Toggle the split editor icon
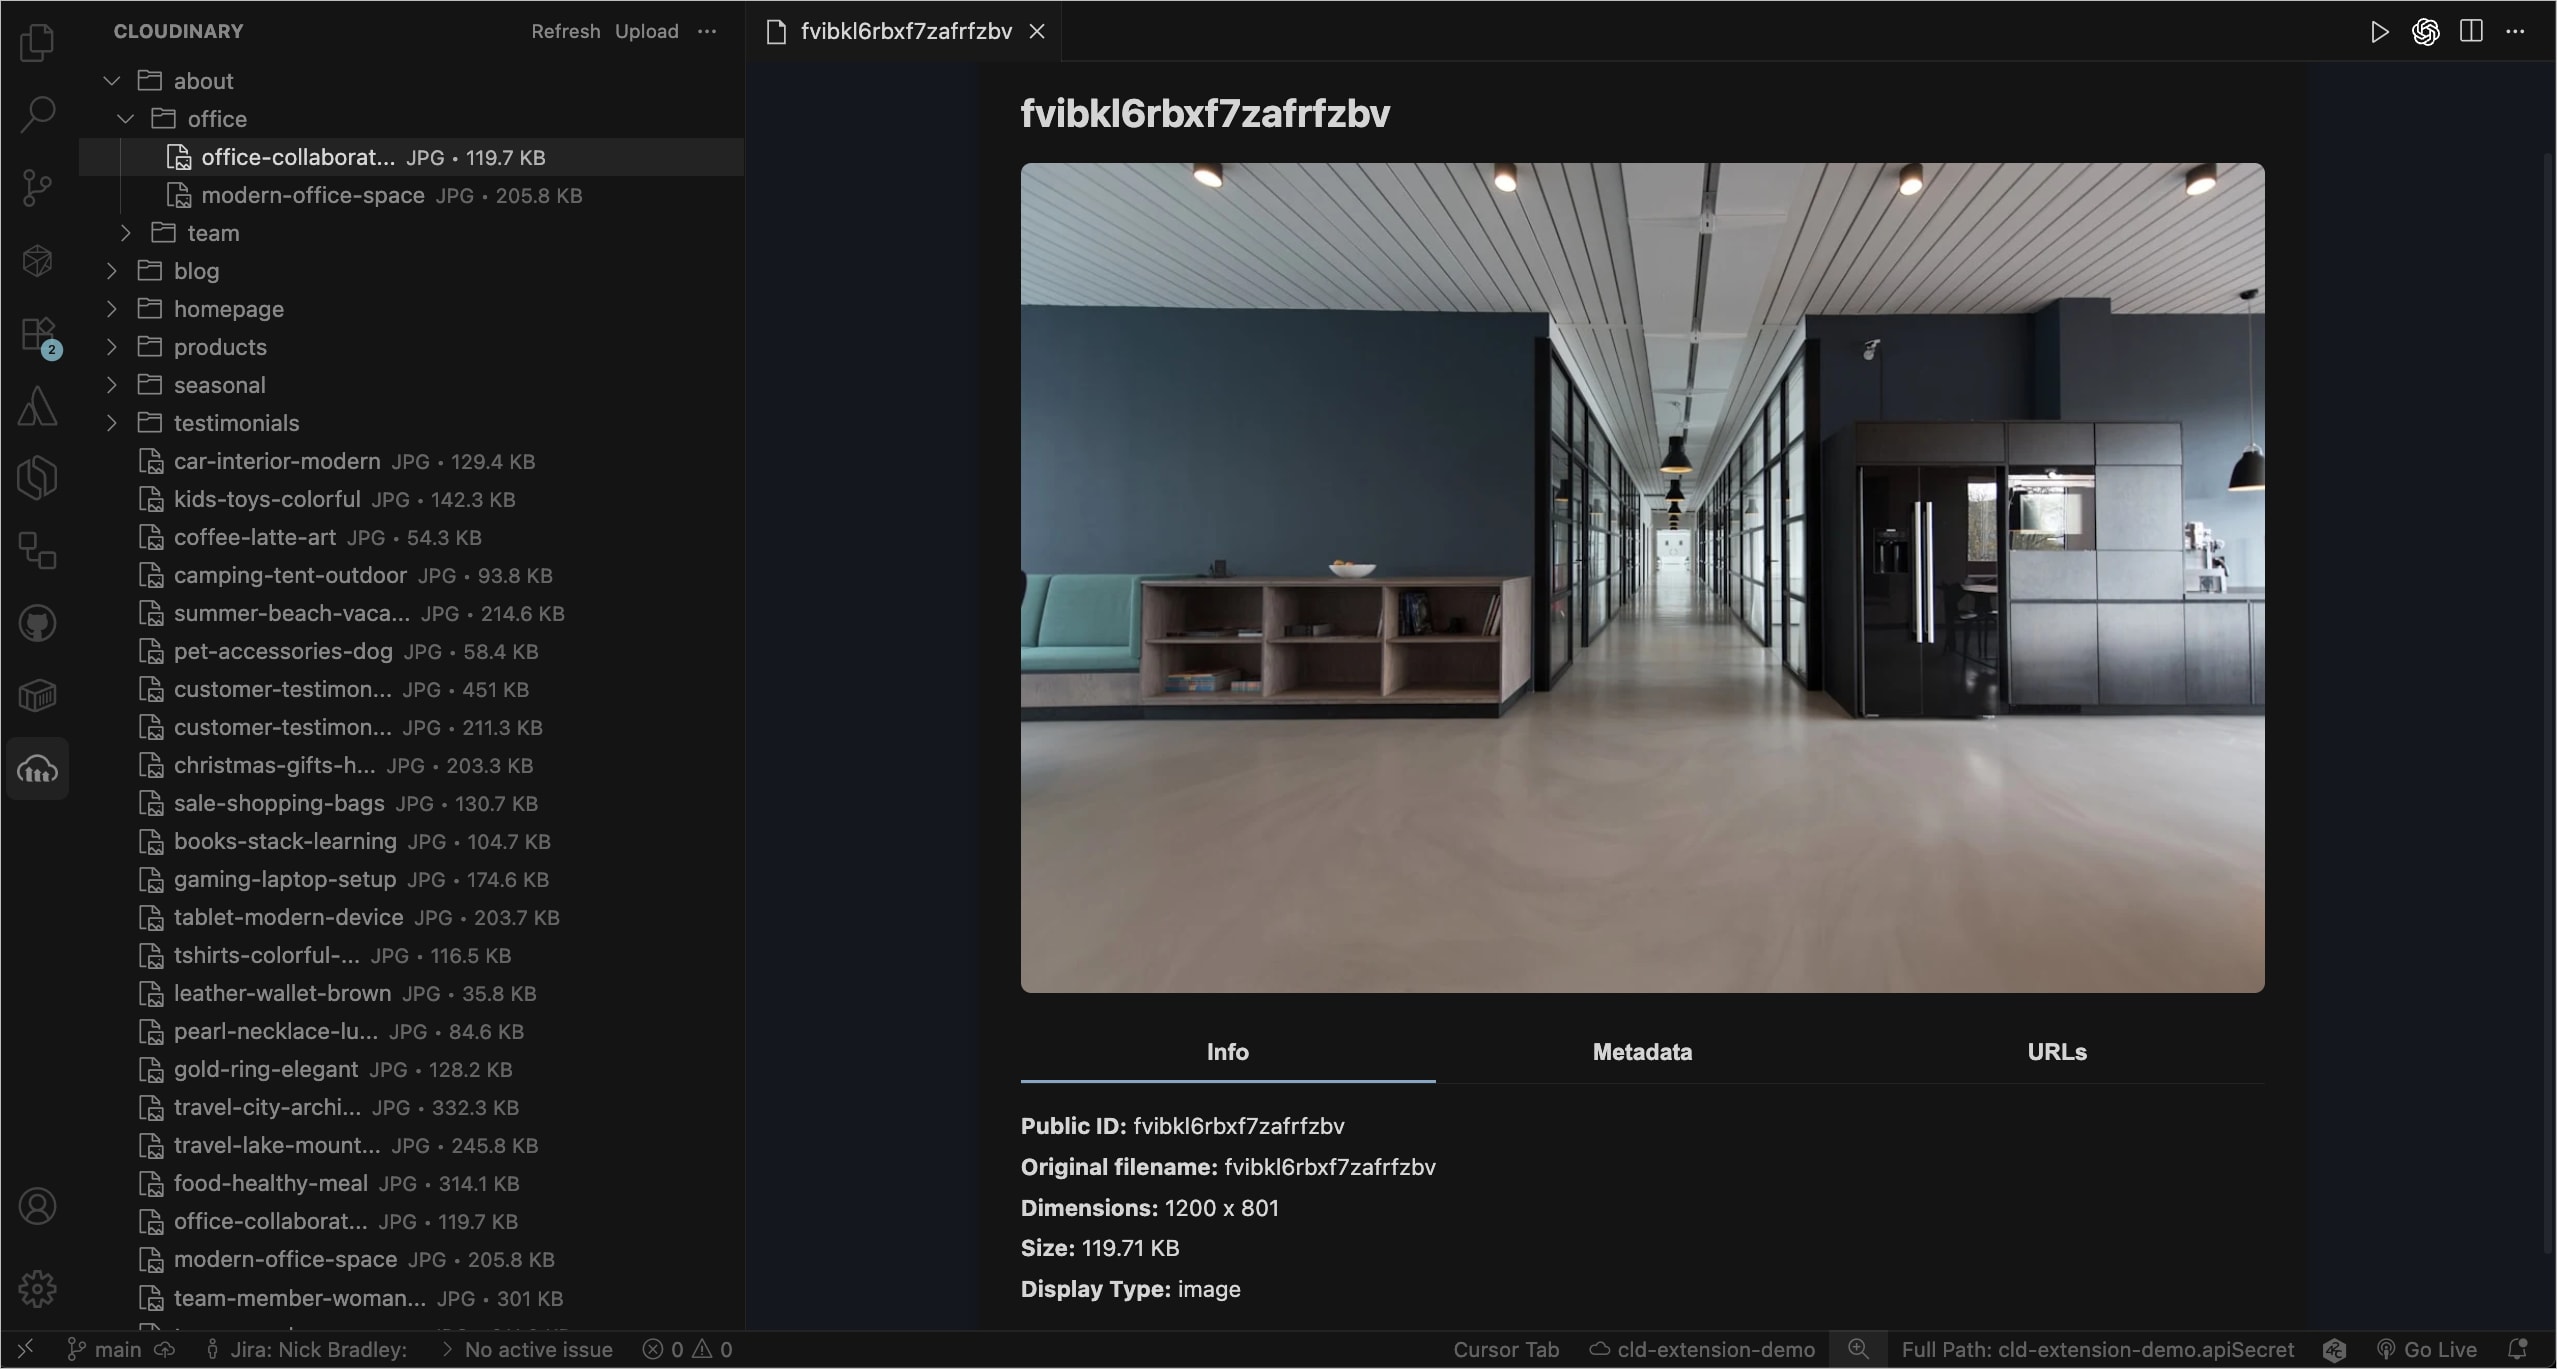 pyautogui.click(x=2469, y=31)
